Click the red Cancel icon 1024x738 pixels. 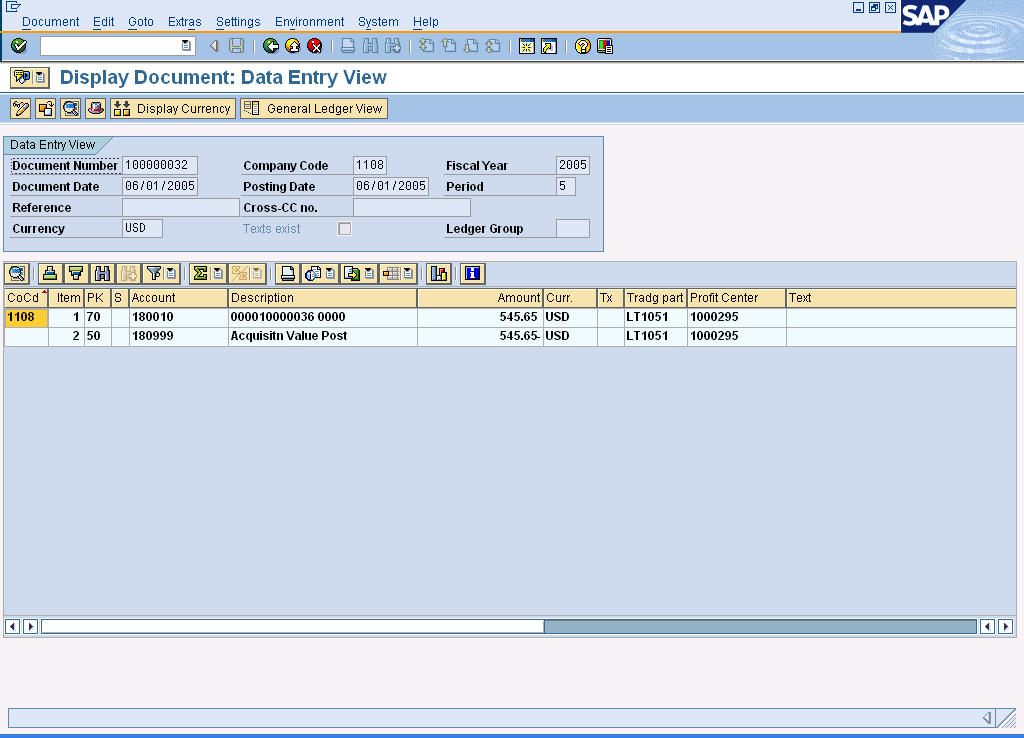[315, 46]
